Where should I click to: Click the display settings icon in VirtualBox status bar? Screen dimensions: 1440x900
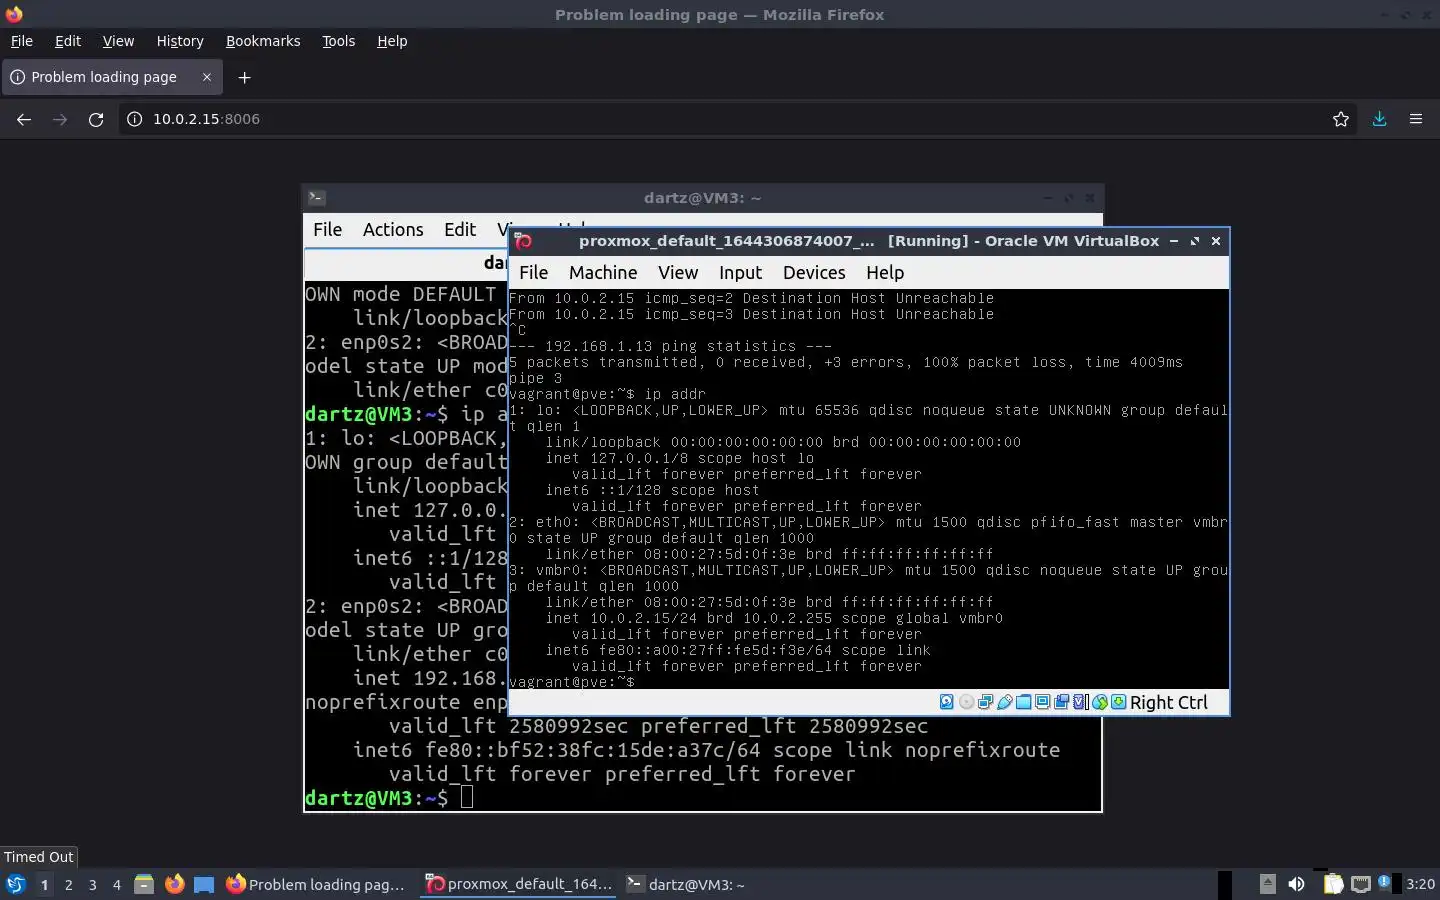[x=1042, y=702]
